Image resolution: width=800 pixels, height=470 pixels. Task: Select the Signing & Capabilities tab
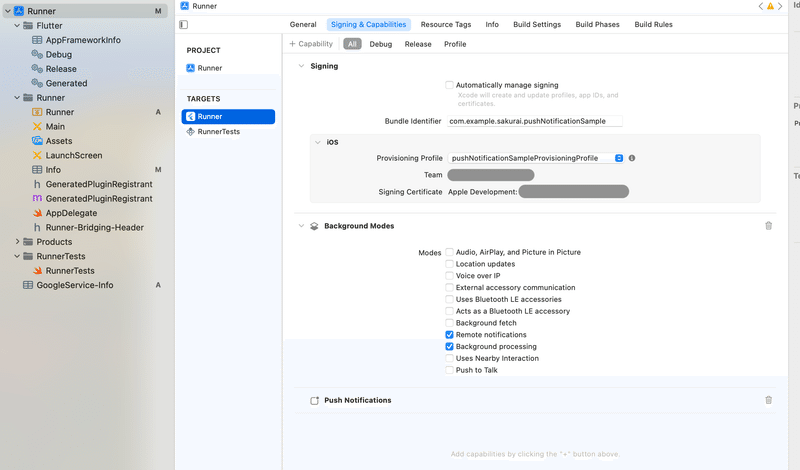368,24
